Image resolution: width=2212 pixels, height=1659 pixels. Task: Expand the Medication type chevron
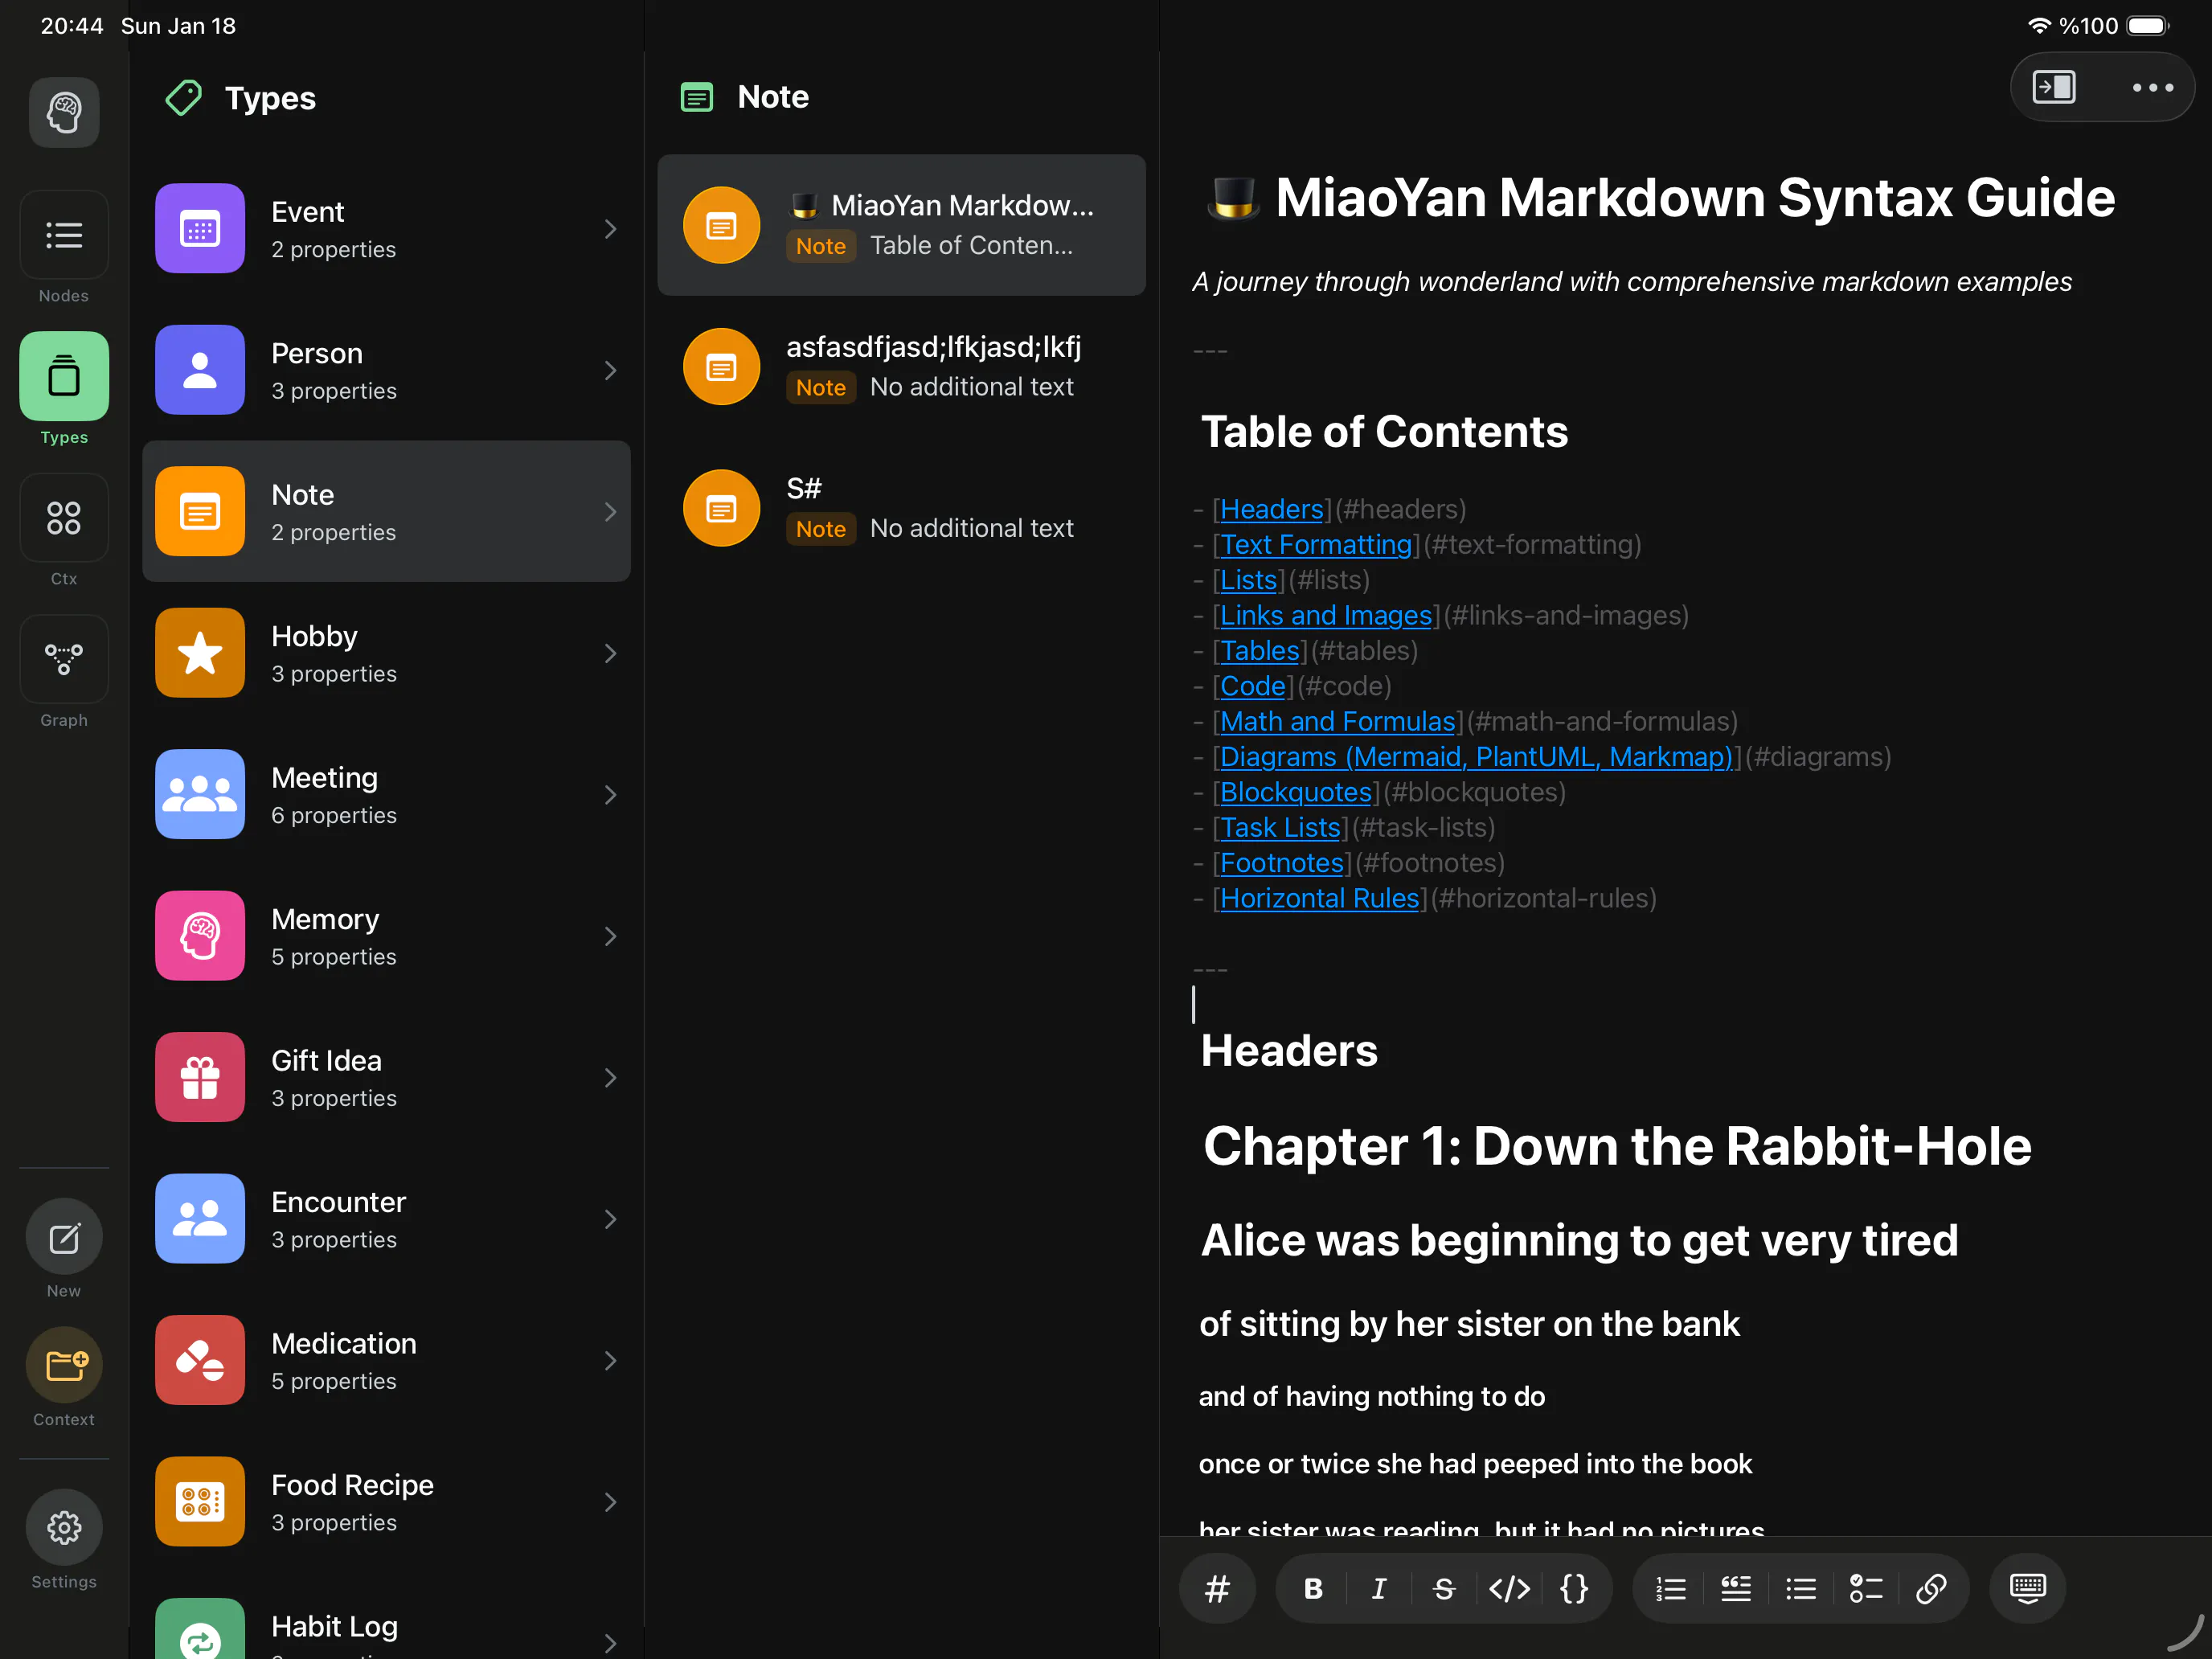[610, 1361]
